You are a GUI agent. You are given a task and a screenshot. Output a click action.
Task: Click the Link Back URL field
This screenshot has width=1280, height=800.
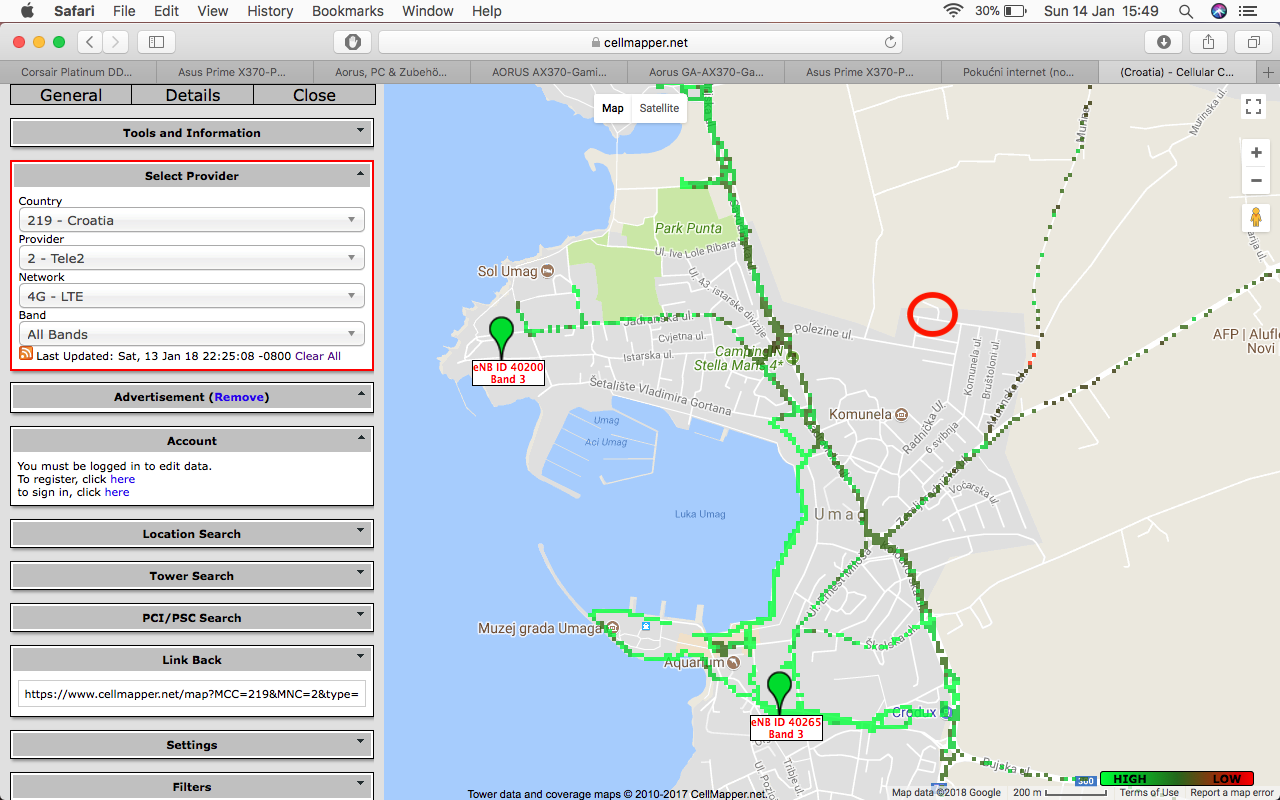tap(191, 693)
